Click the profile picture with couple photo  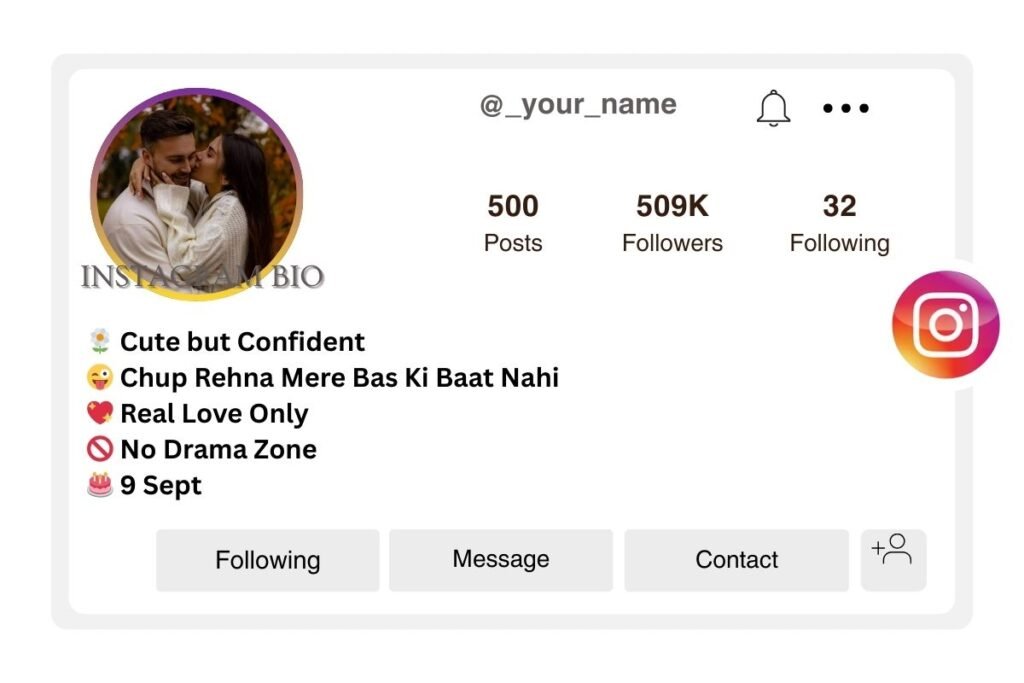(x=197, y=188)
